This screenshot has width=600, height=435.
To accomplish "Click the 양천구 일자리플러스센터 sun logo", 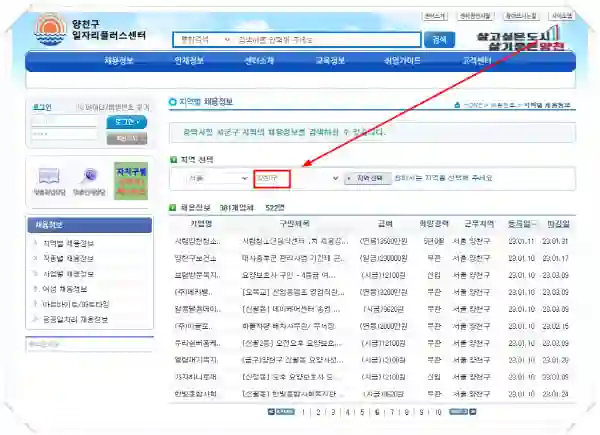I will (46, 29).
